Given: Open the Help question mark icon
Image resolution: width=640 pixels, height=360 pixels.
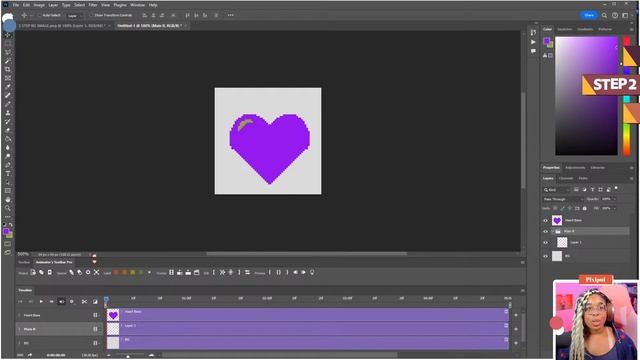Looking at the screenshot, I should tap(615, 16).
